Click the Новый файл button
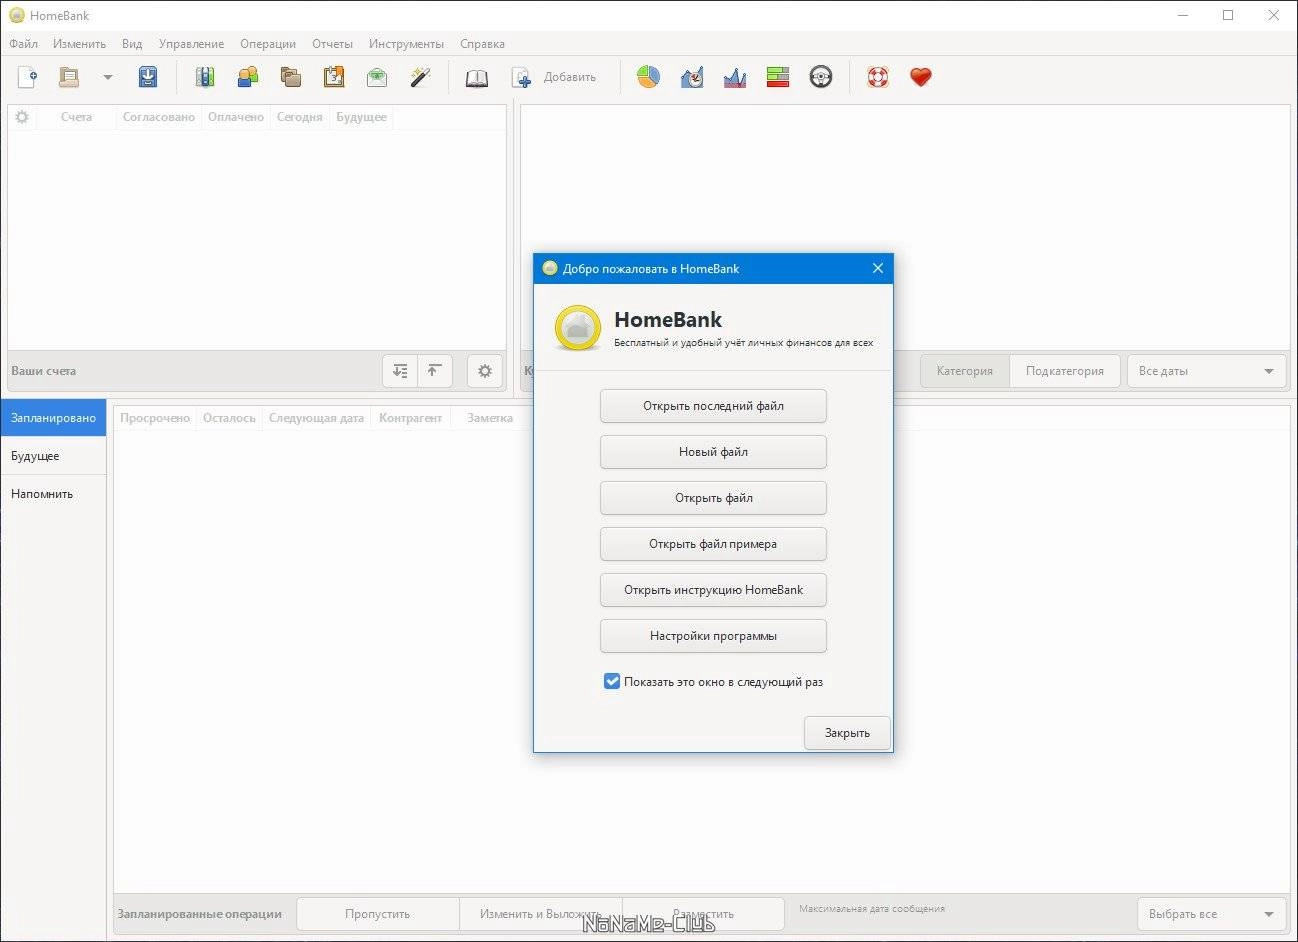Screen dimensions: 1298x942 (713, 452)
